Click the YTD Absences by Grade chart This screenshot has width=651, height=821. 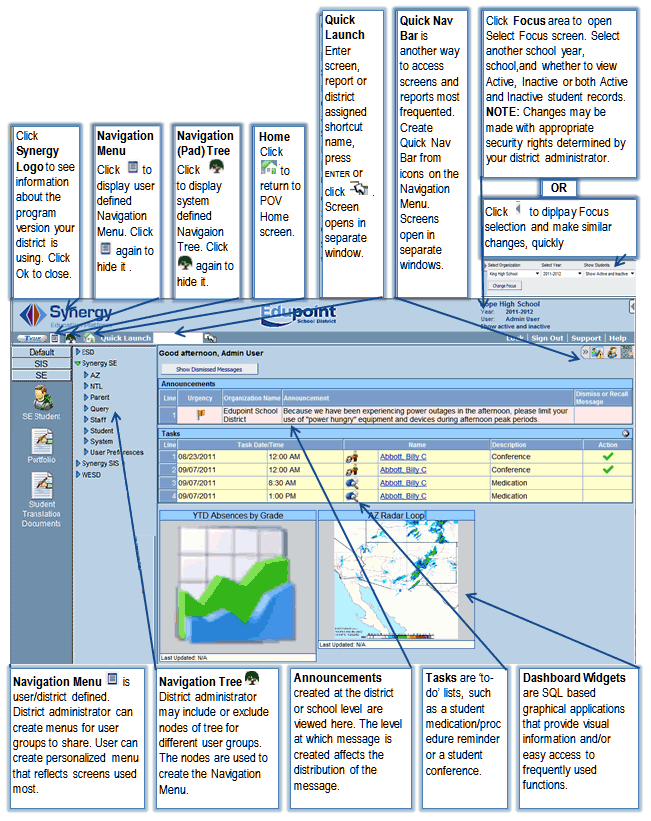pos(238,586)
